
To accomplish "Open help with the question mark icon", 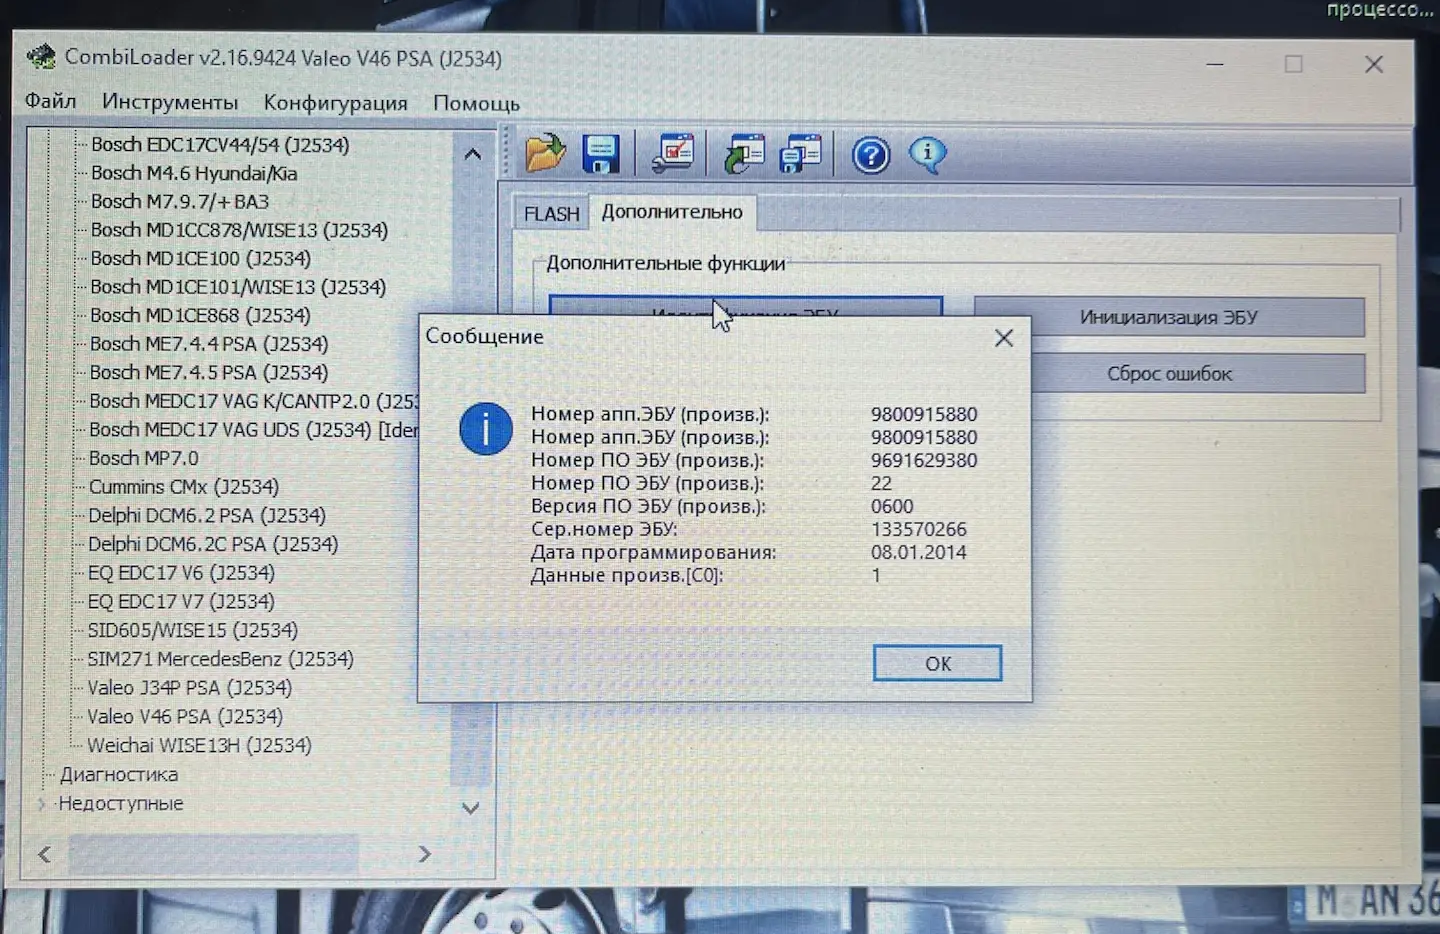I will click(871, 155).
